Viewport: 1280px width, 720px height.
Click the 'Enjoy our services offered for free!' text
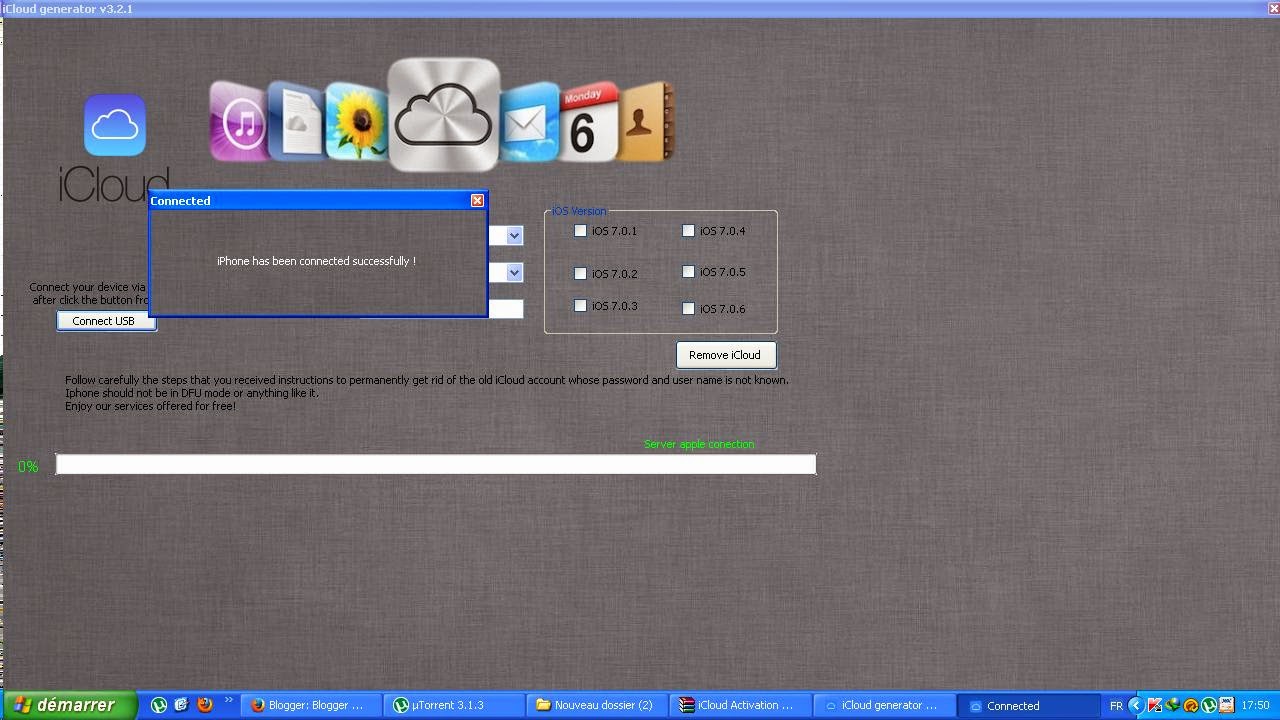(x=150, y=406)
